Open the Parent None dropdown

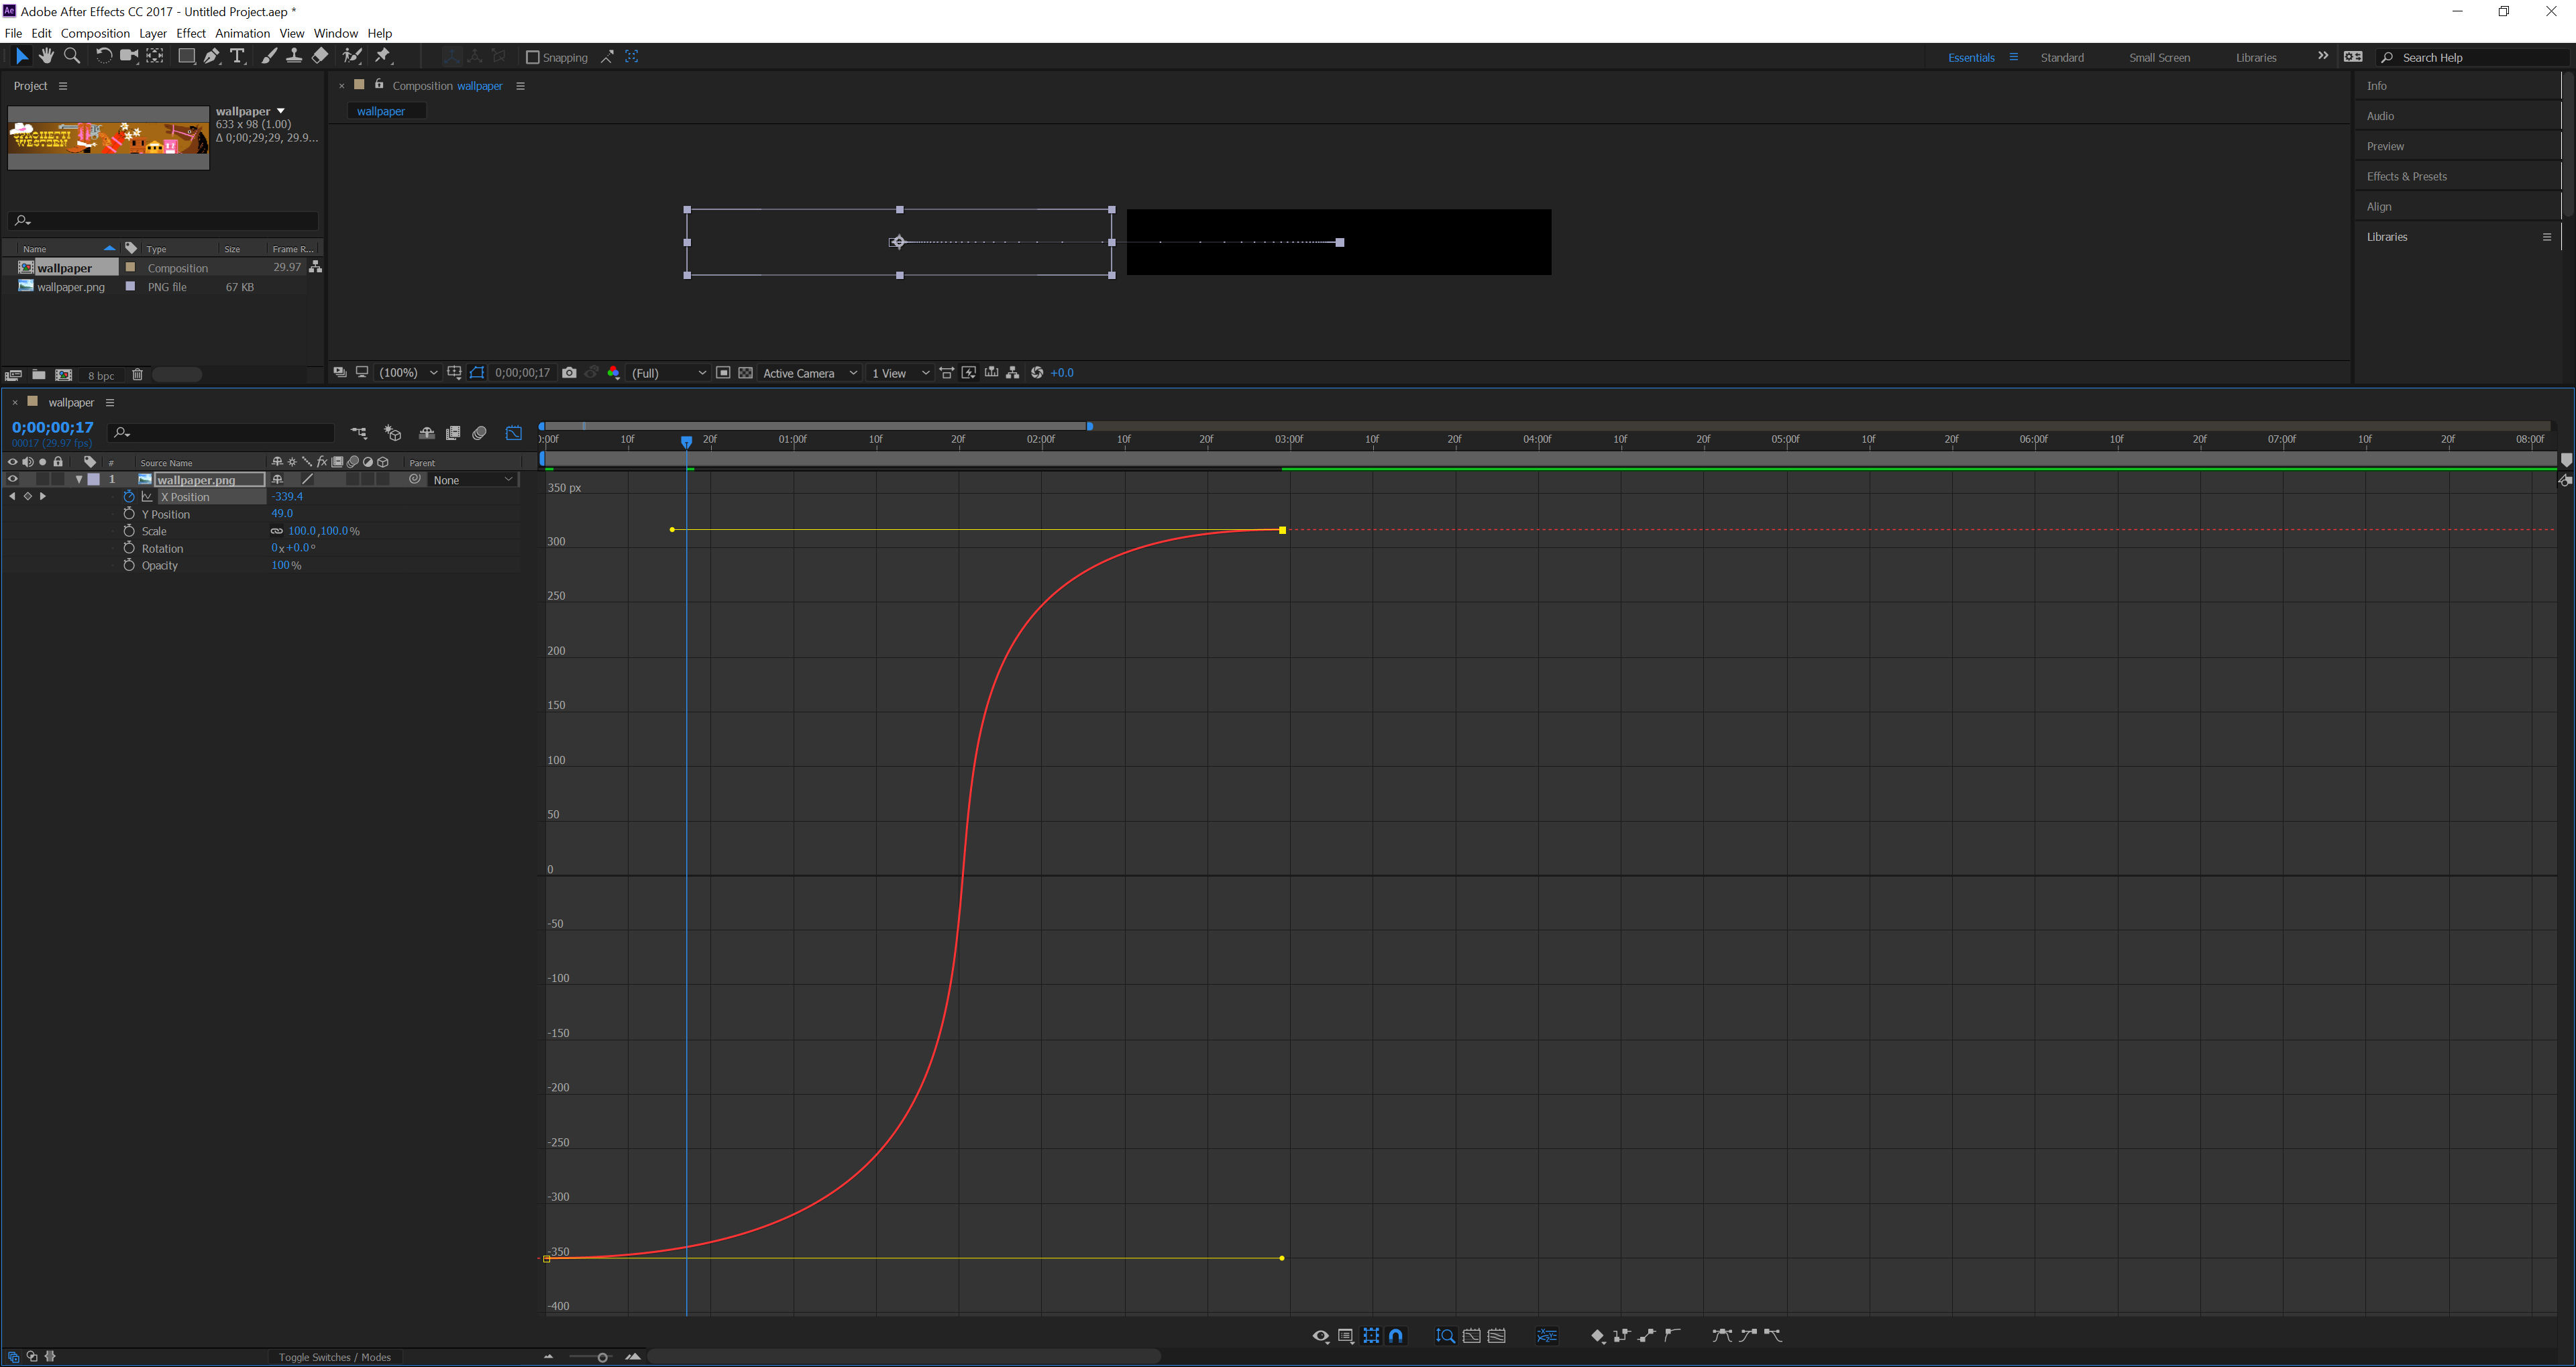point(473,480)
